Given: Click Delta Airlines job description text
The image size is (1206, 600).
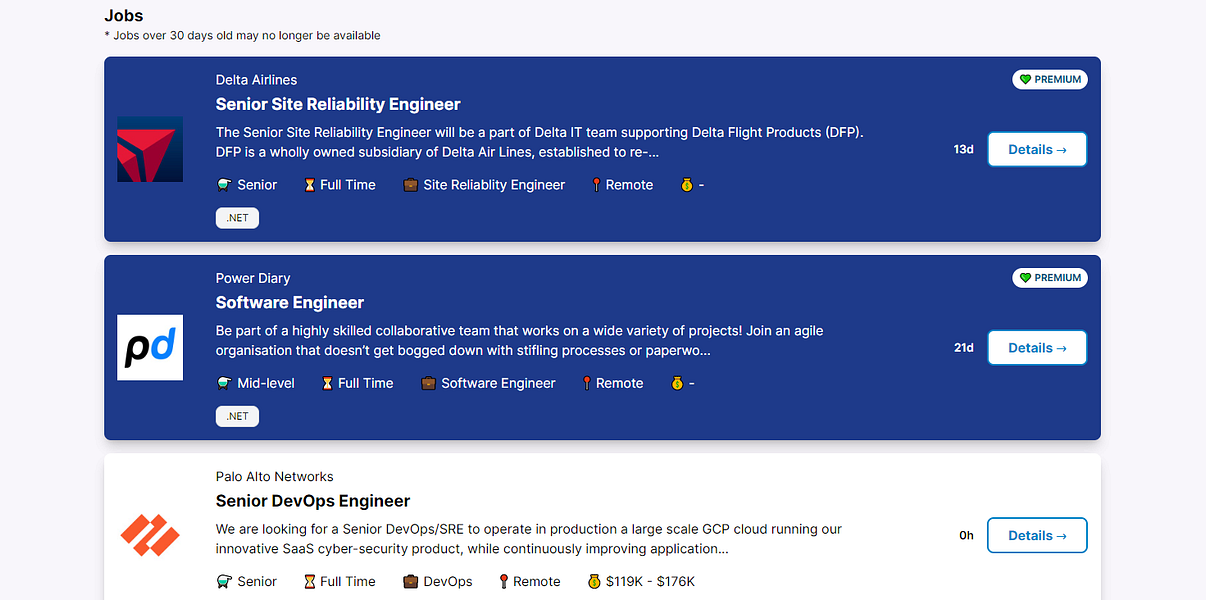Looking at the screenshot, I should (539, 142).
